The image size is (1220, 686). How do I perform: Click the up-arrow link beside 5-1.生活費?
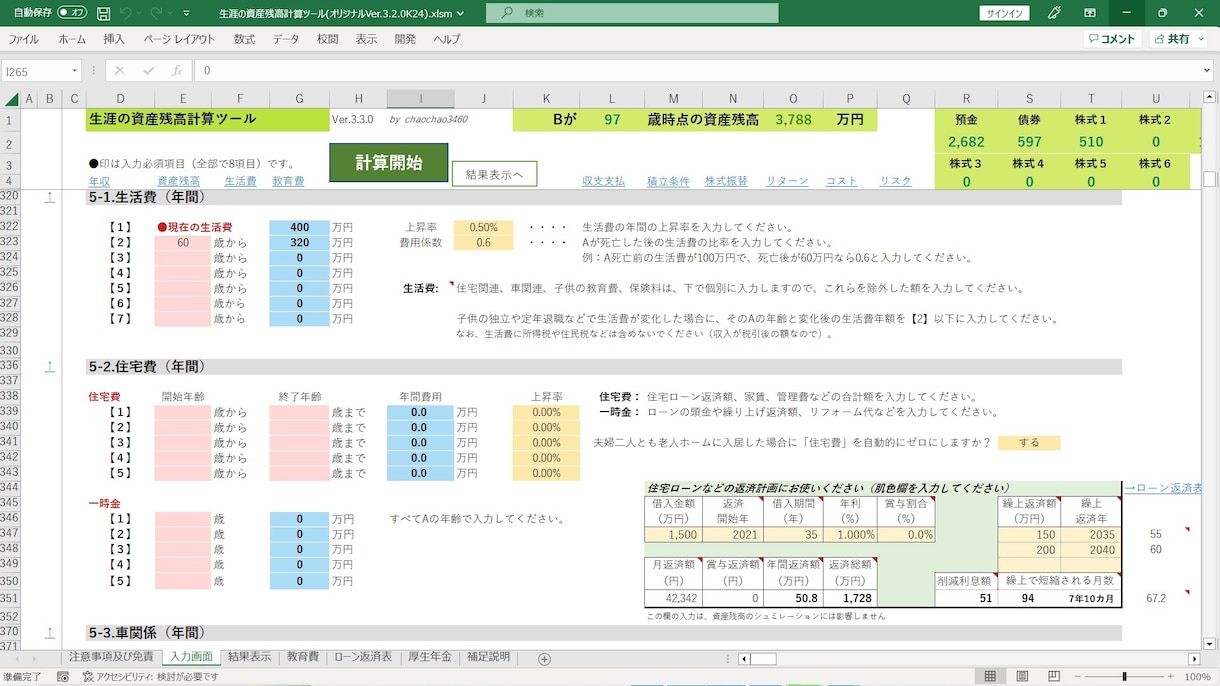tap(49, 197)
